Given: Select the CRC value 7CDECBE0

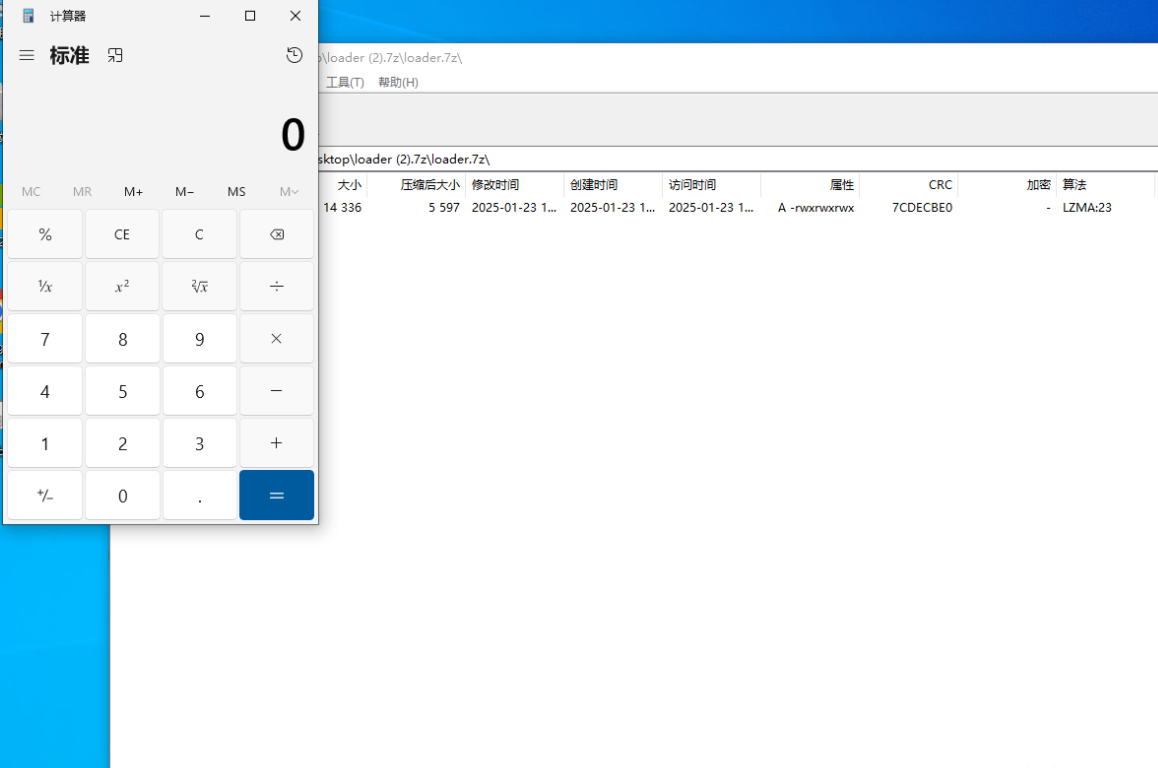Looking at the screenshot, I should point(922,208).
